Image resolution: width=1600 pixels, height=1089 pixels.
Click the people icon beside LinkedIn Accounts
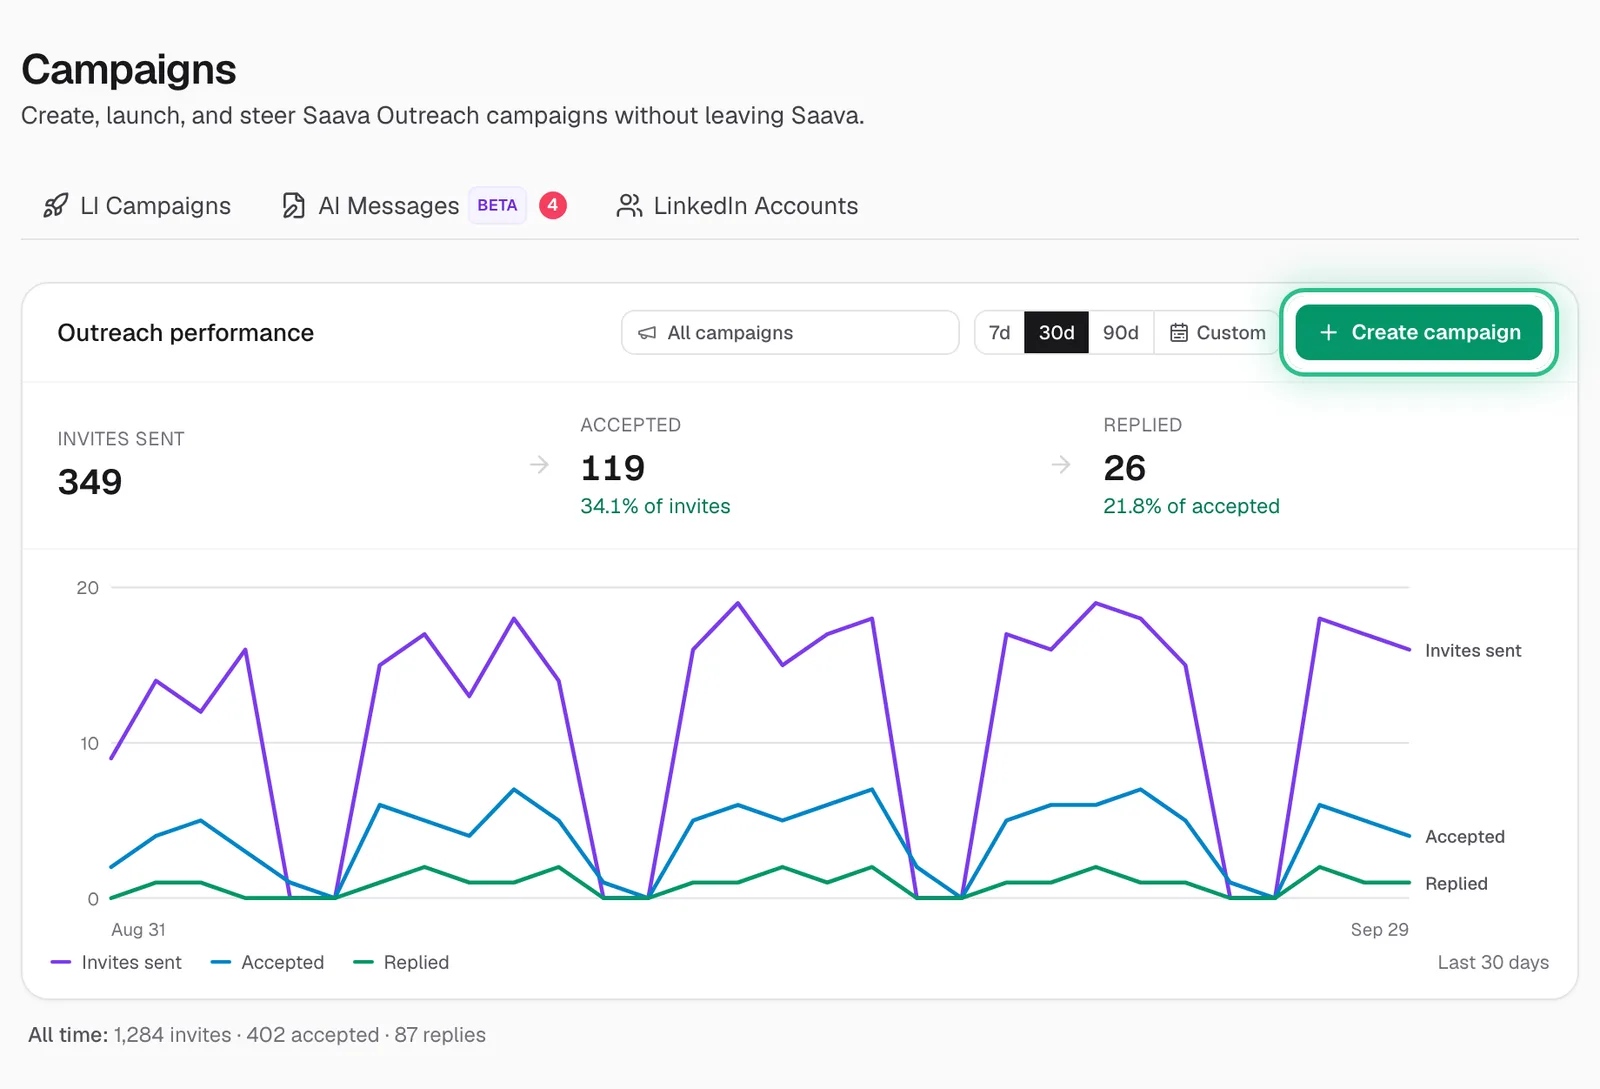tap(629, 206)
